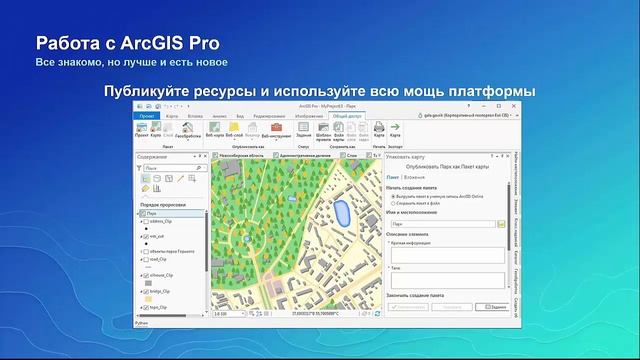
Task: Select List by Editing pencil icon
Action: coord(180,178)
